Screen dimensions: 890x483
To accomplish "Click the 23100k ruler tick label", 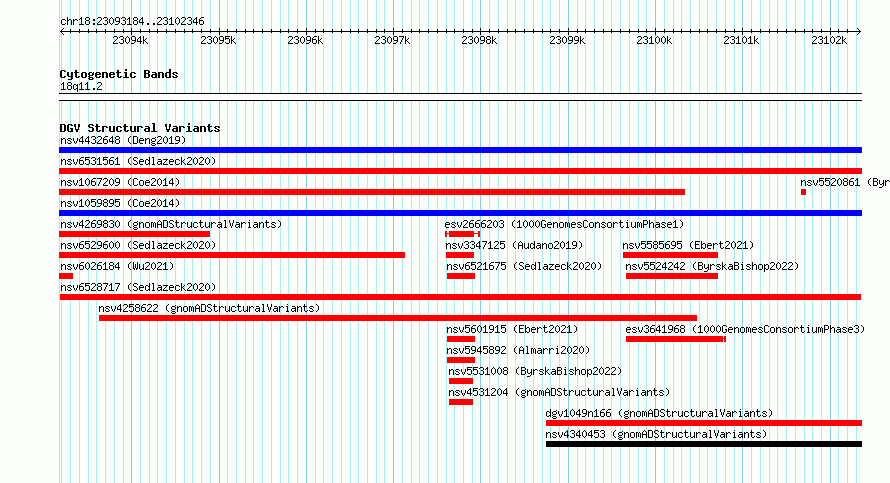I will [x=654, y=40].
